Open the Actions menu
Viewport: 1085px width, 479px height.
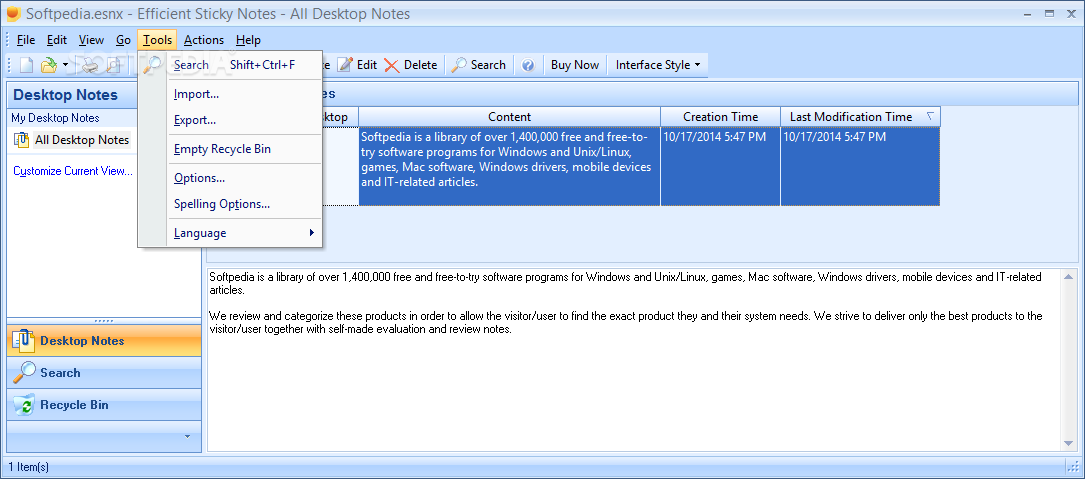click(x=203, y=40)
